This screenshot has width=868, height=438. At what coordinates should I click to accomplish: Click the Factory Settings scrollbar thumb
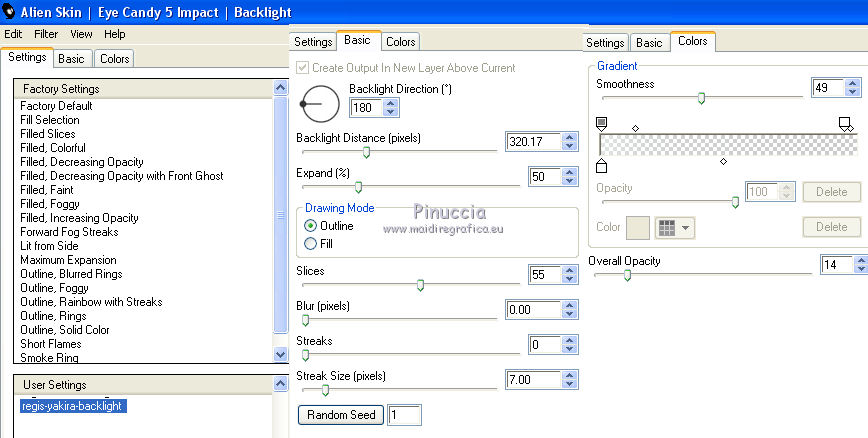click(x=280, y=215)
